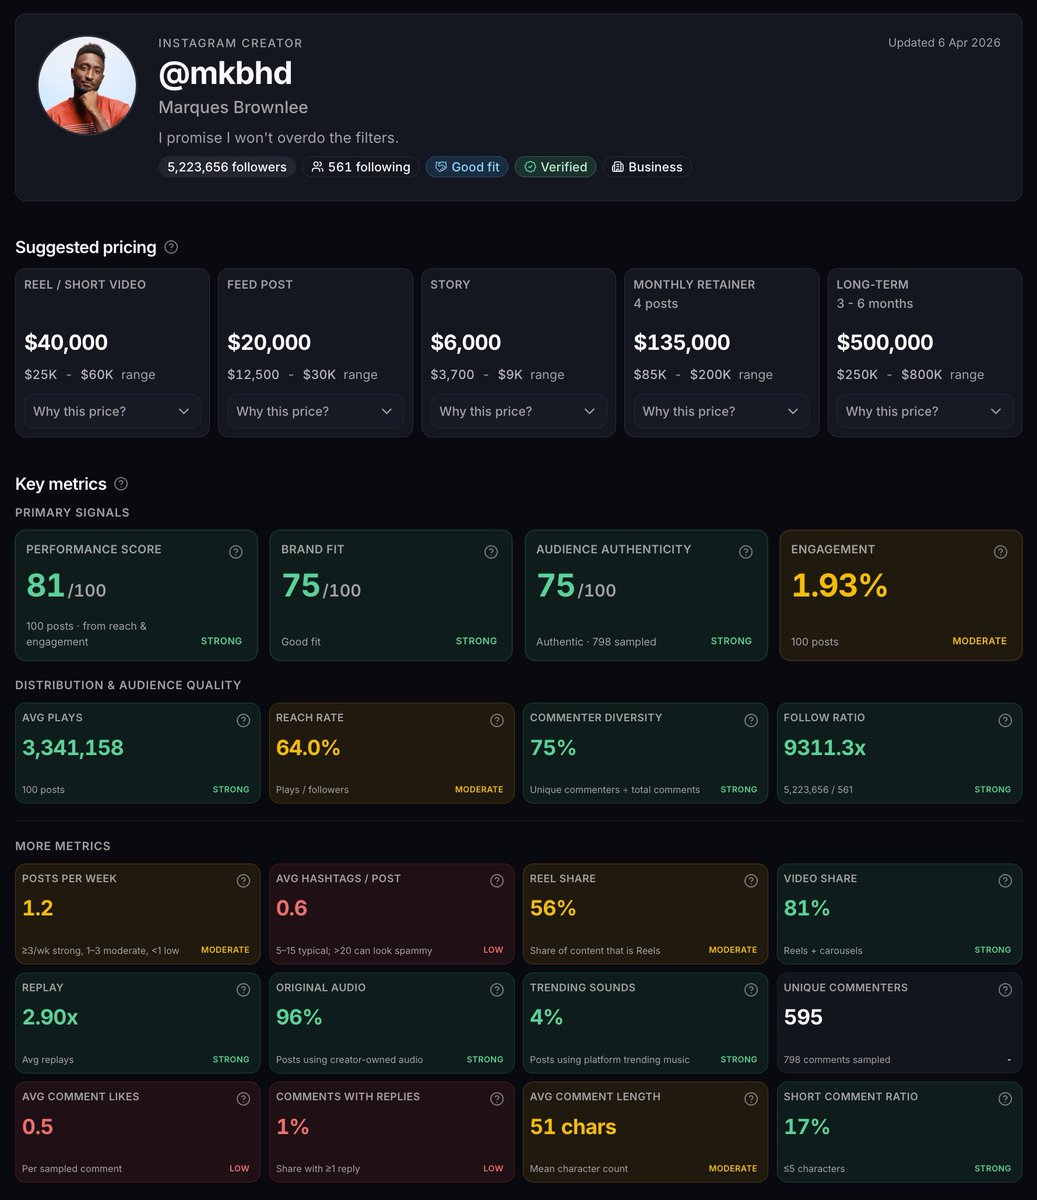Click the bio line about filters
The height and width of the screenshot is (1200, 1037).
[278, 137]
